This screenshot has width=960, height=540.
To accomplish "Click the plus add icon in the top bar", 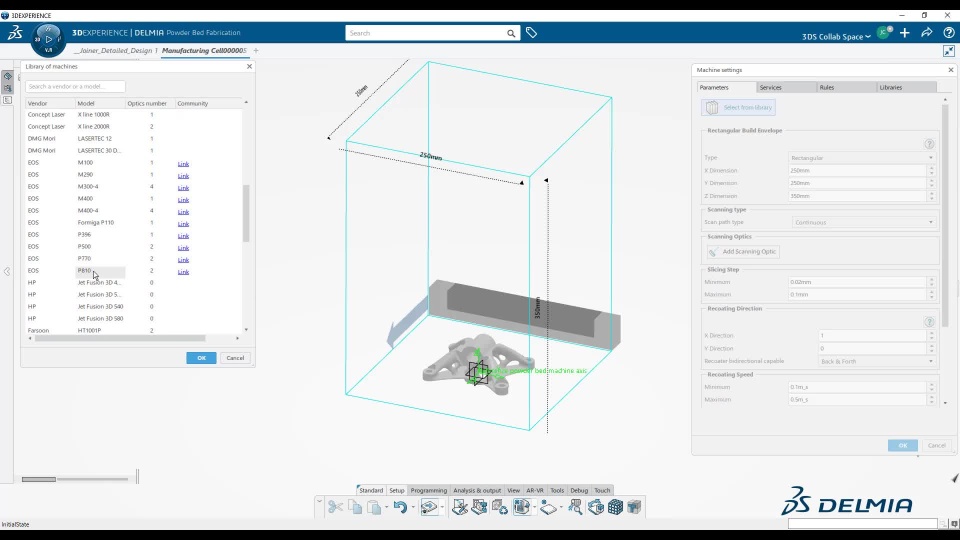I will 905,33.
